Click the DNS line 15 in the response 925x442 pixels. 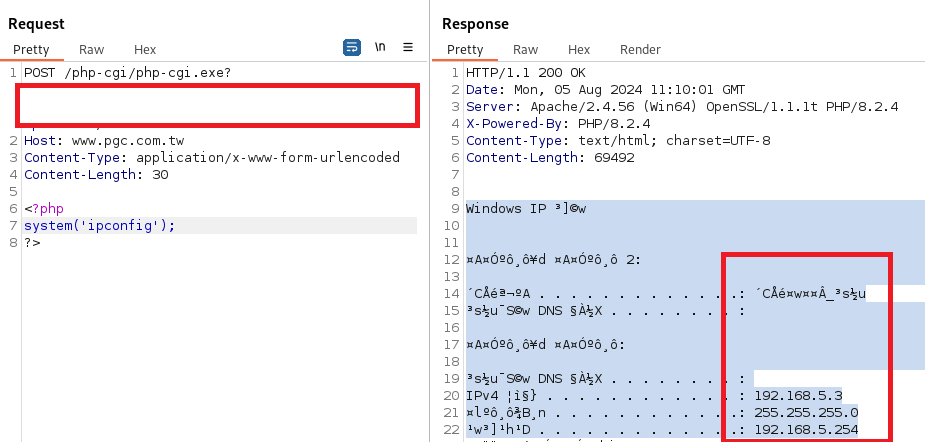coord(606,310)
